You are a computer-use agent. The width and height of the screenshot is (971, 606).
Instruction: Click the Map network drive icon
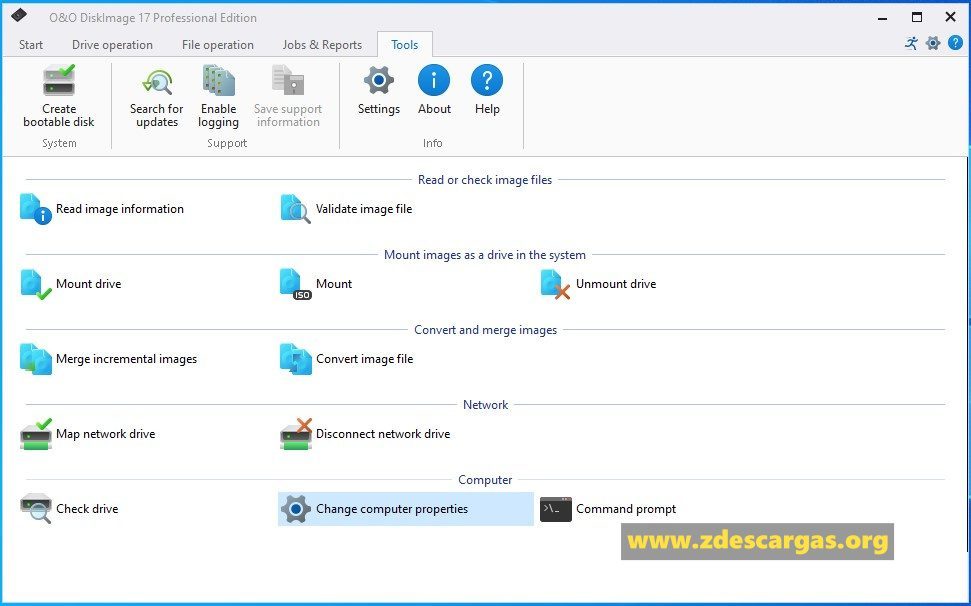(36, 434)
